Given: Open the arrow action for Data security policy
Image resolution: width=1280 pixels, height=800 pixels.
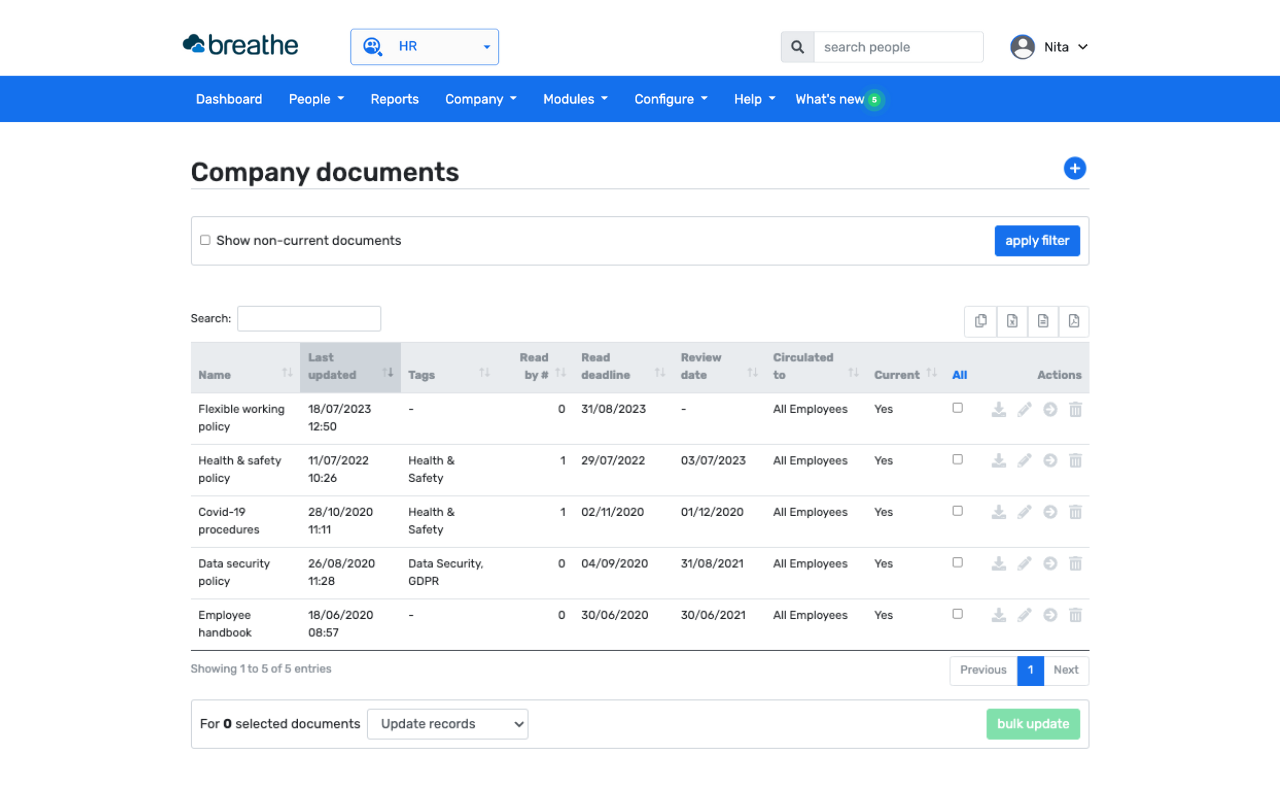Looking at the screenshot, I should (1050, 564).
